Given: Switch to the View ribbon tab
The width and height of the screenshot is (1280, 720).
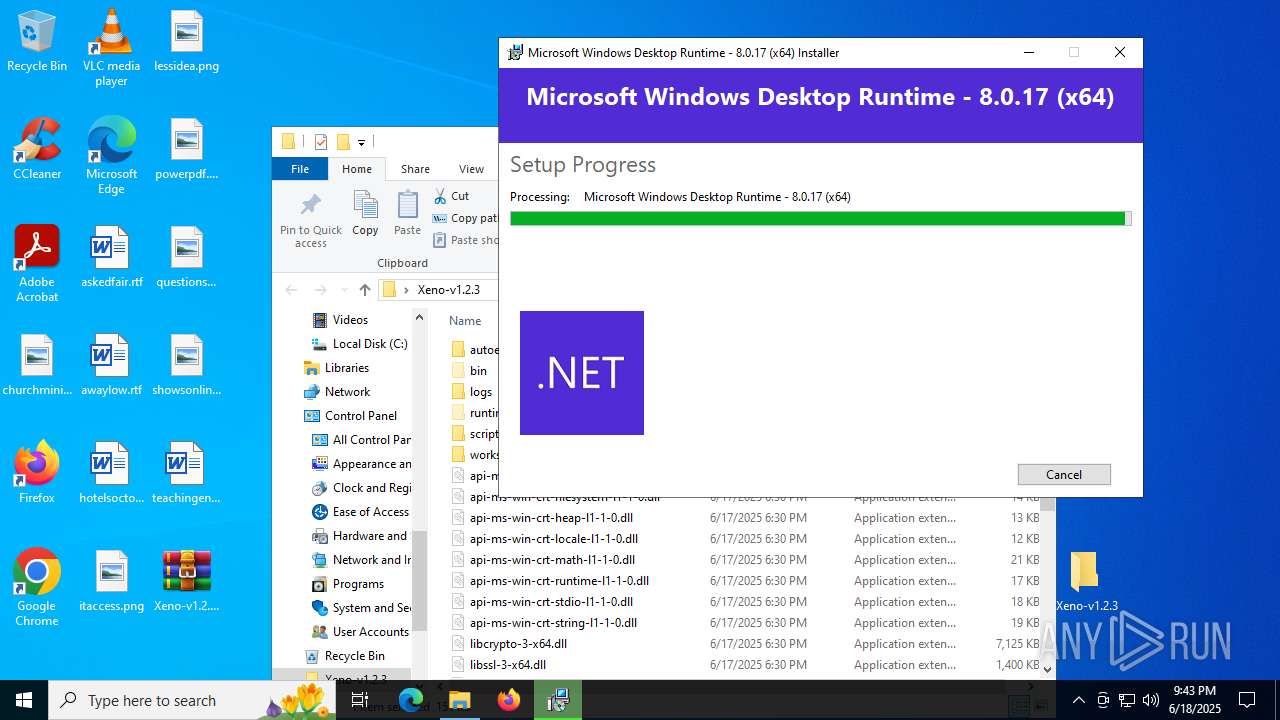Looking at the screenshot, I should pyautogui.click(x=471, y=169).
